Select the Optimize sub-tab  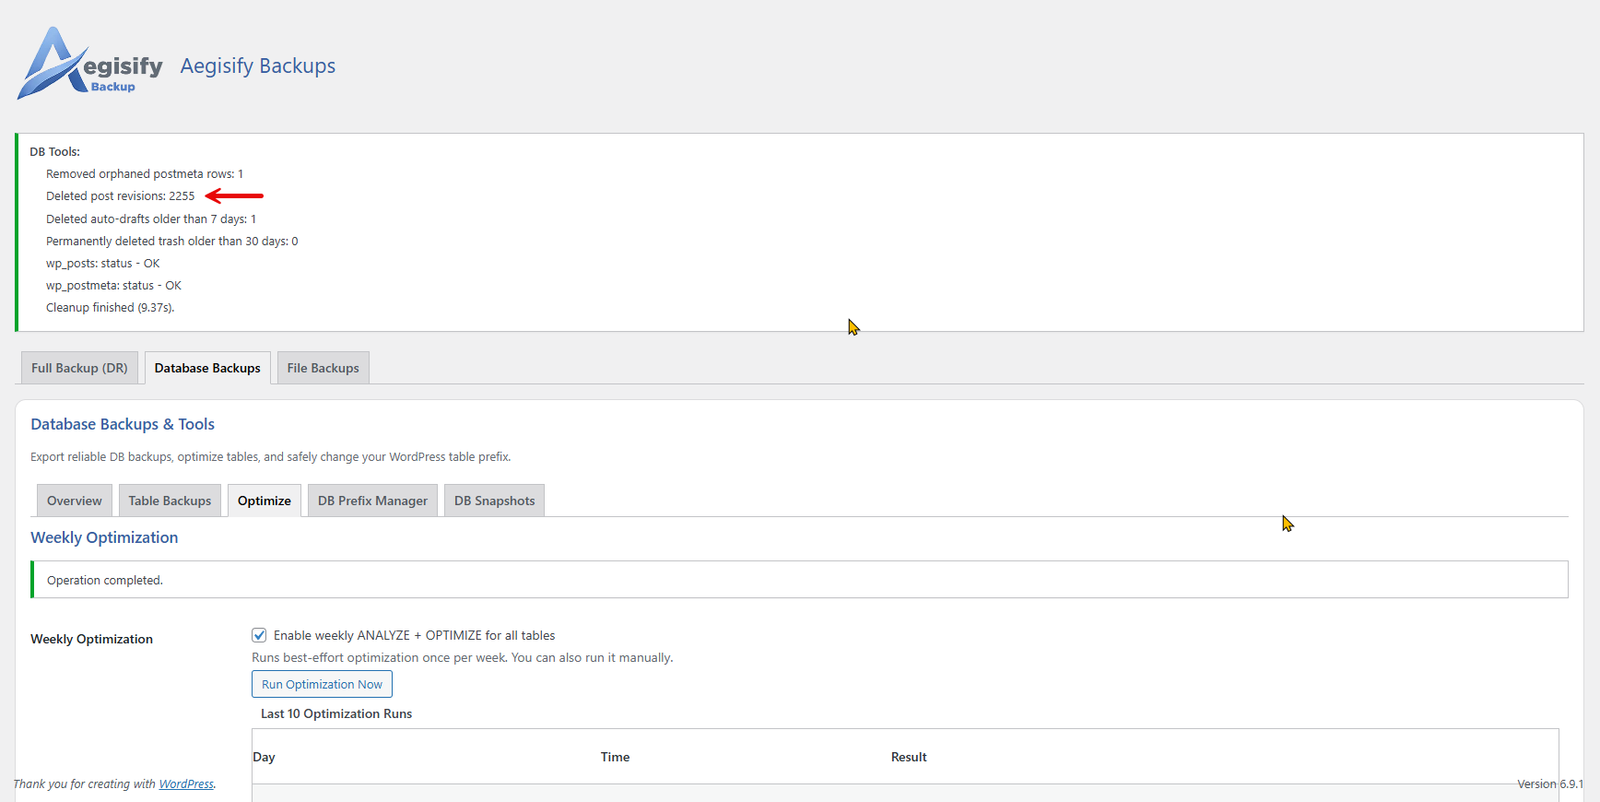coord(264,501)
